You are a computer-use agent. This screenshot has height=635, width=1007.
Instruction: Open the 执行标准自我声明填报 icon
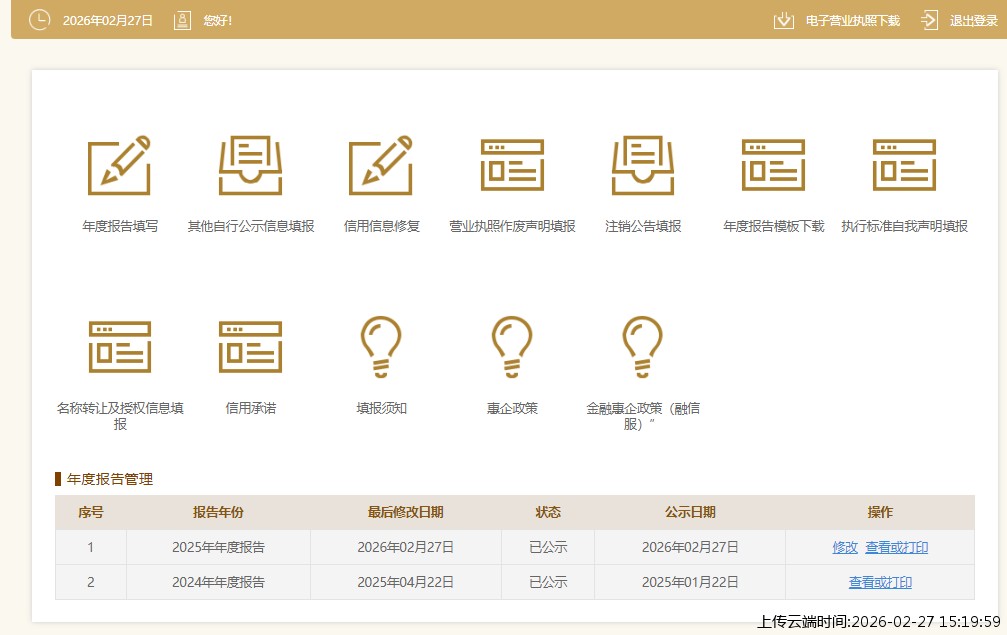click(x=904, y=166)
